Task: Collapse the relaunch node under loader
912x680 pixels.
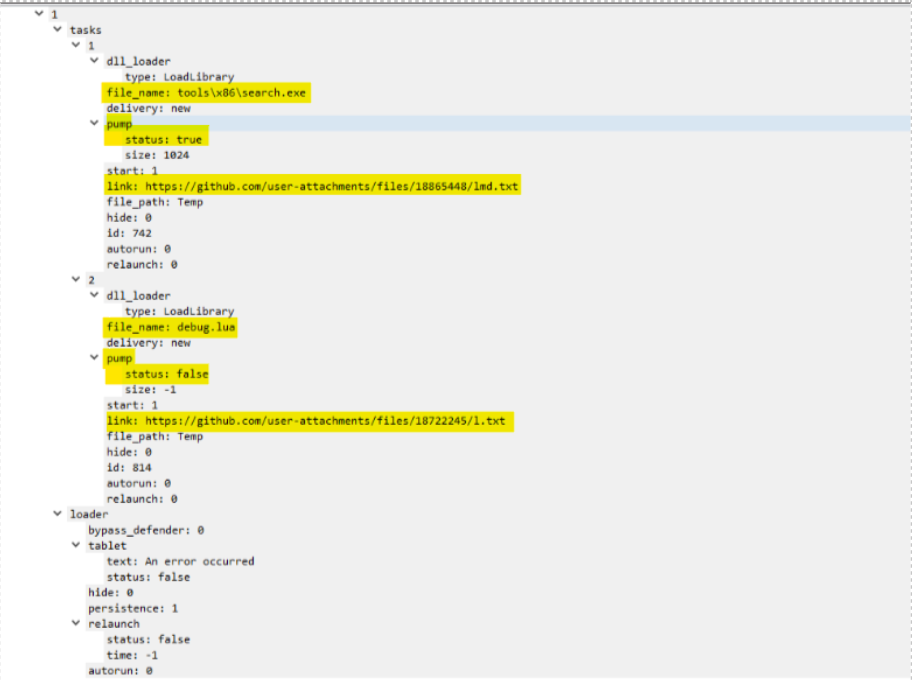Action: [x=76, y=624]
